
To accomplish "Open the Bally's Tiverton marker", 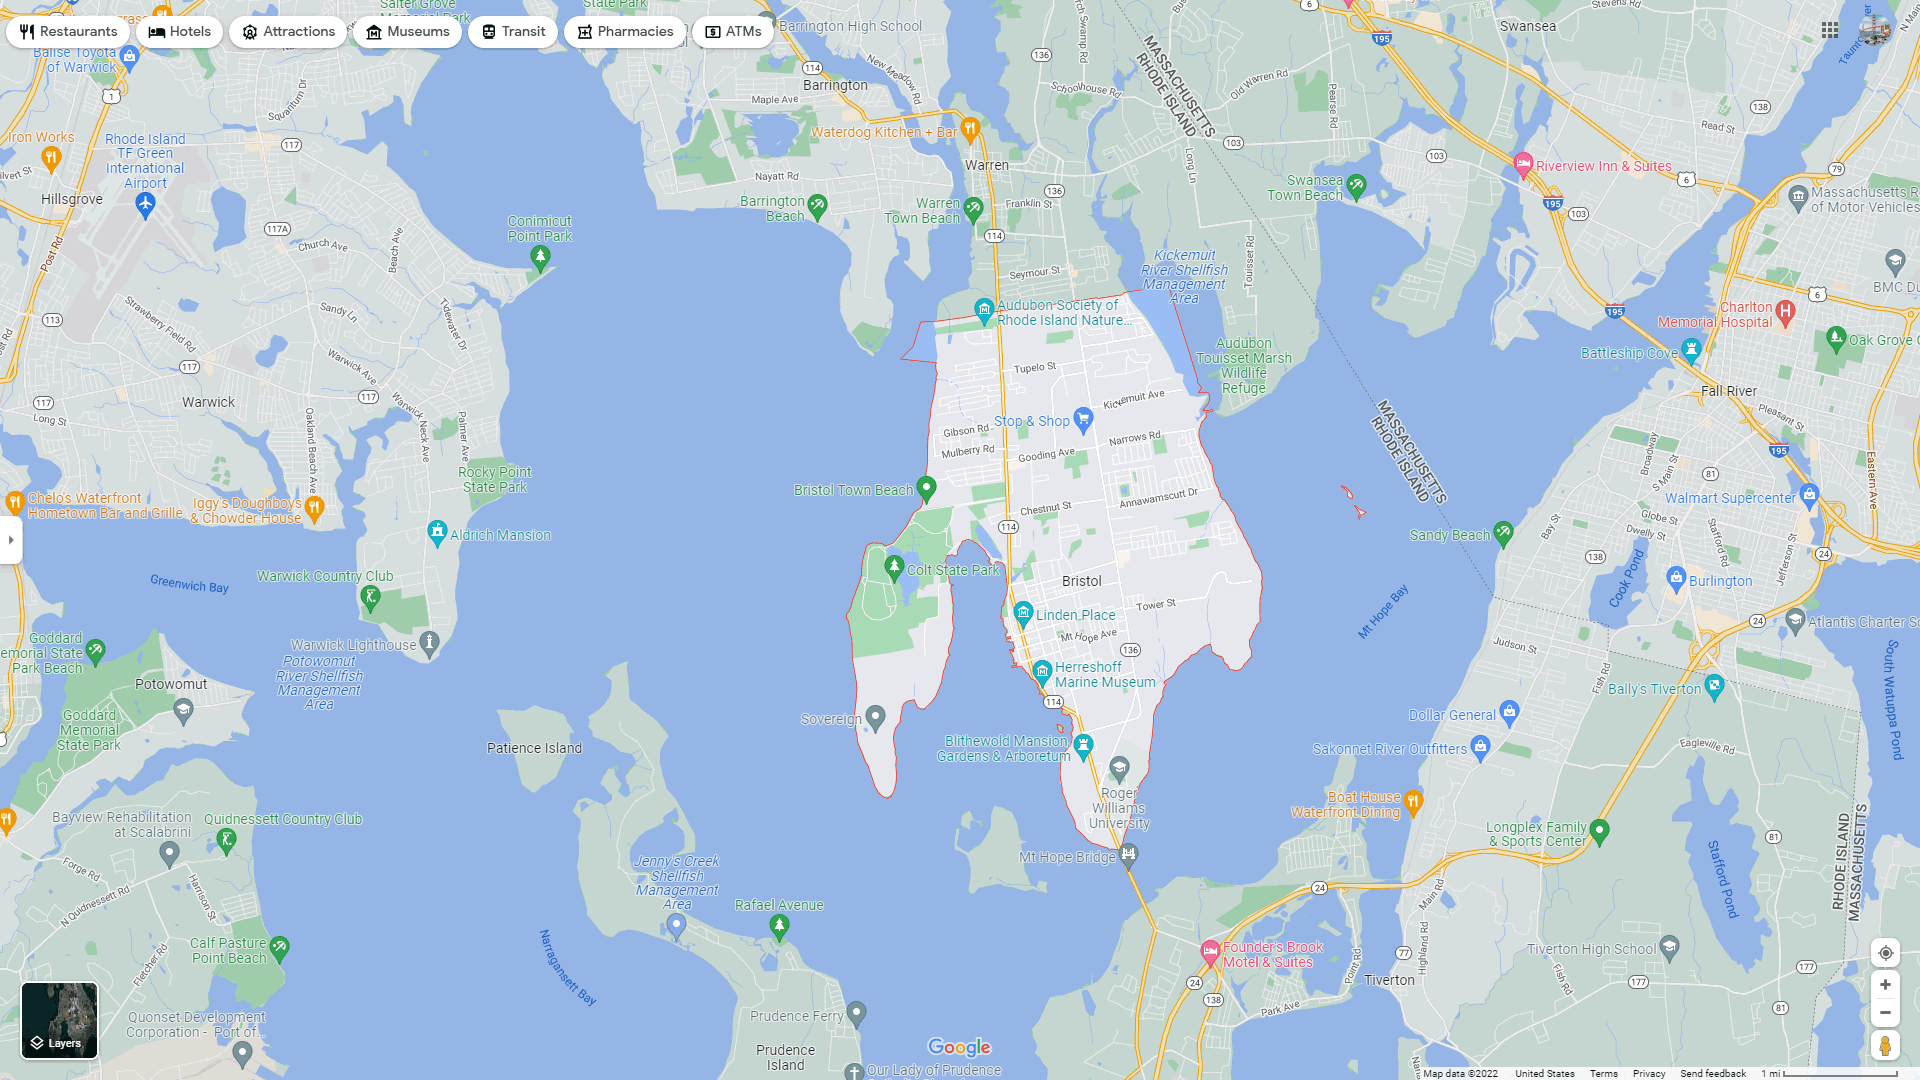I will [x=1714, y=686].
